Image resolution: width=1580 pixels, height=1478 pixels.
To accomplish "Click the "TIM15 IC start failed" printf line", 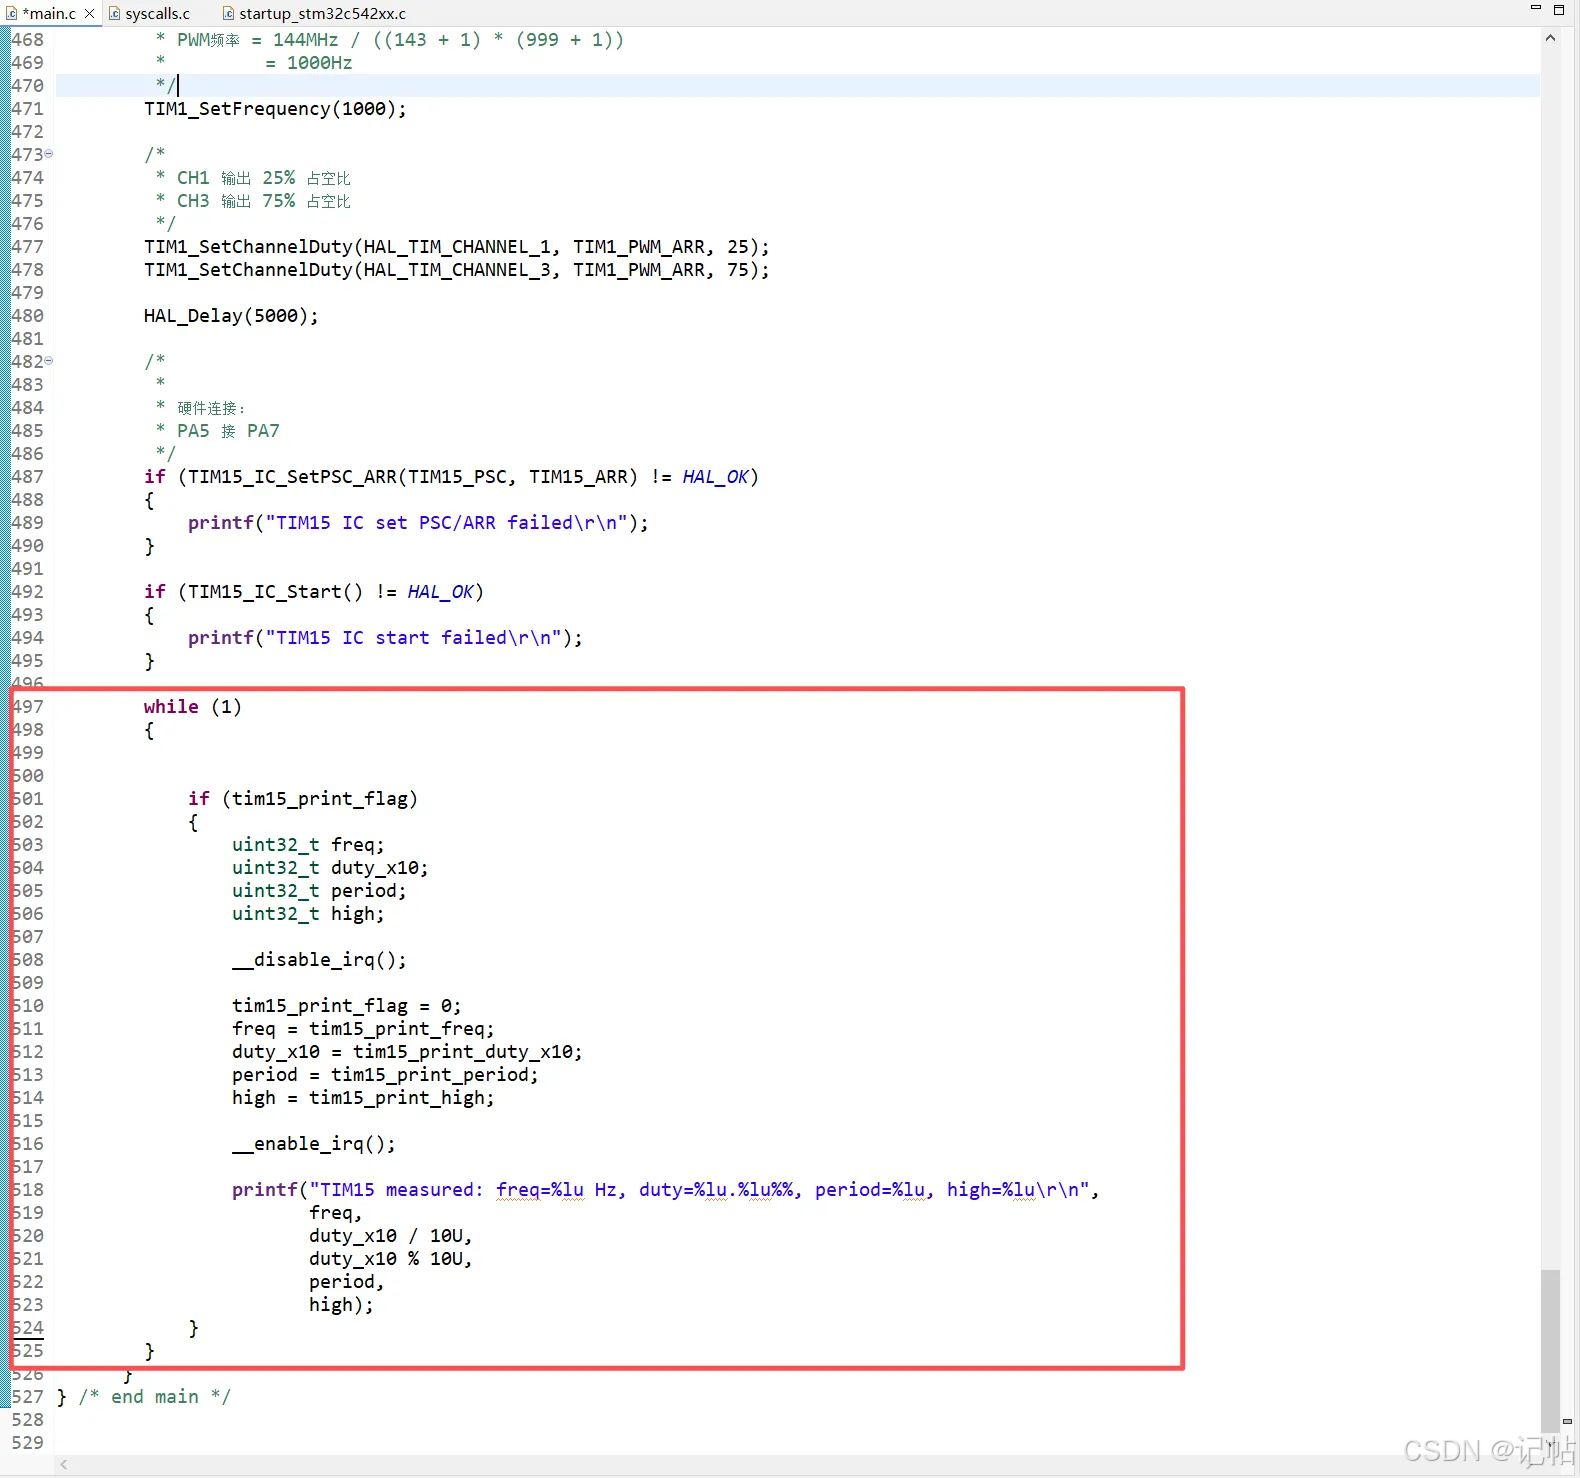I will [x=385, y=638].
